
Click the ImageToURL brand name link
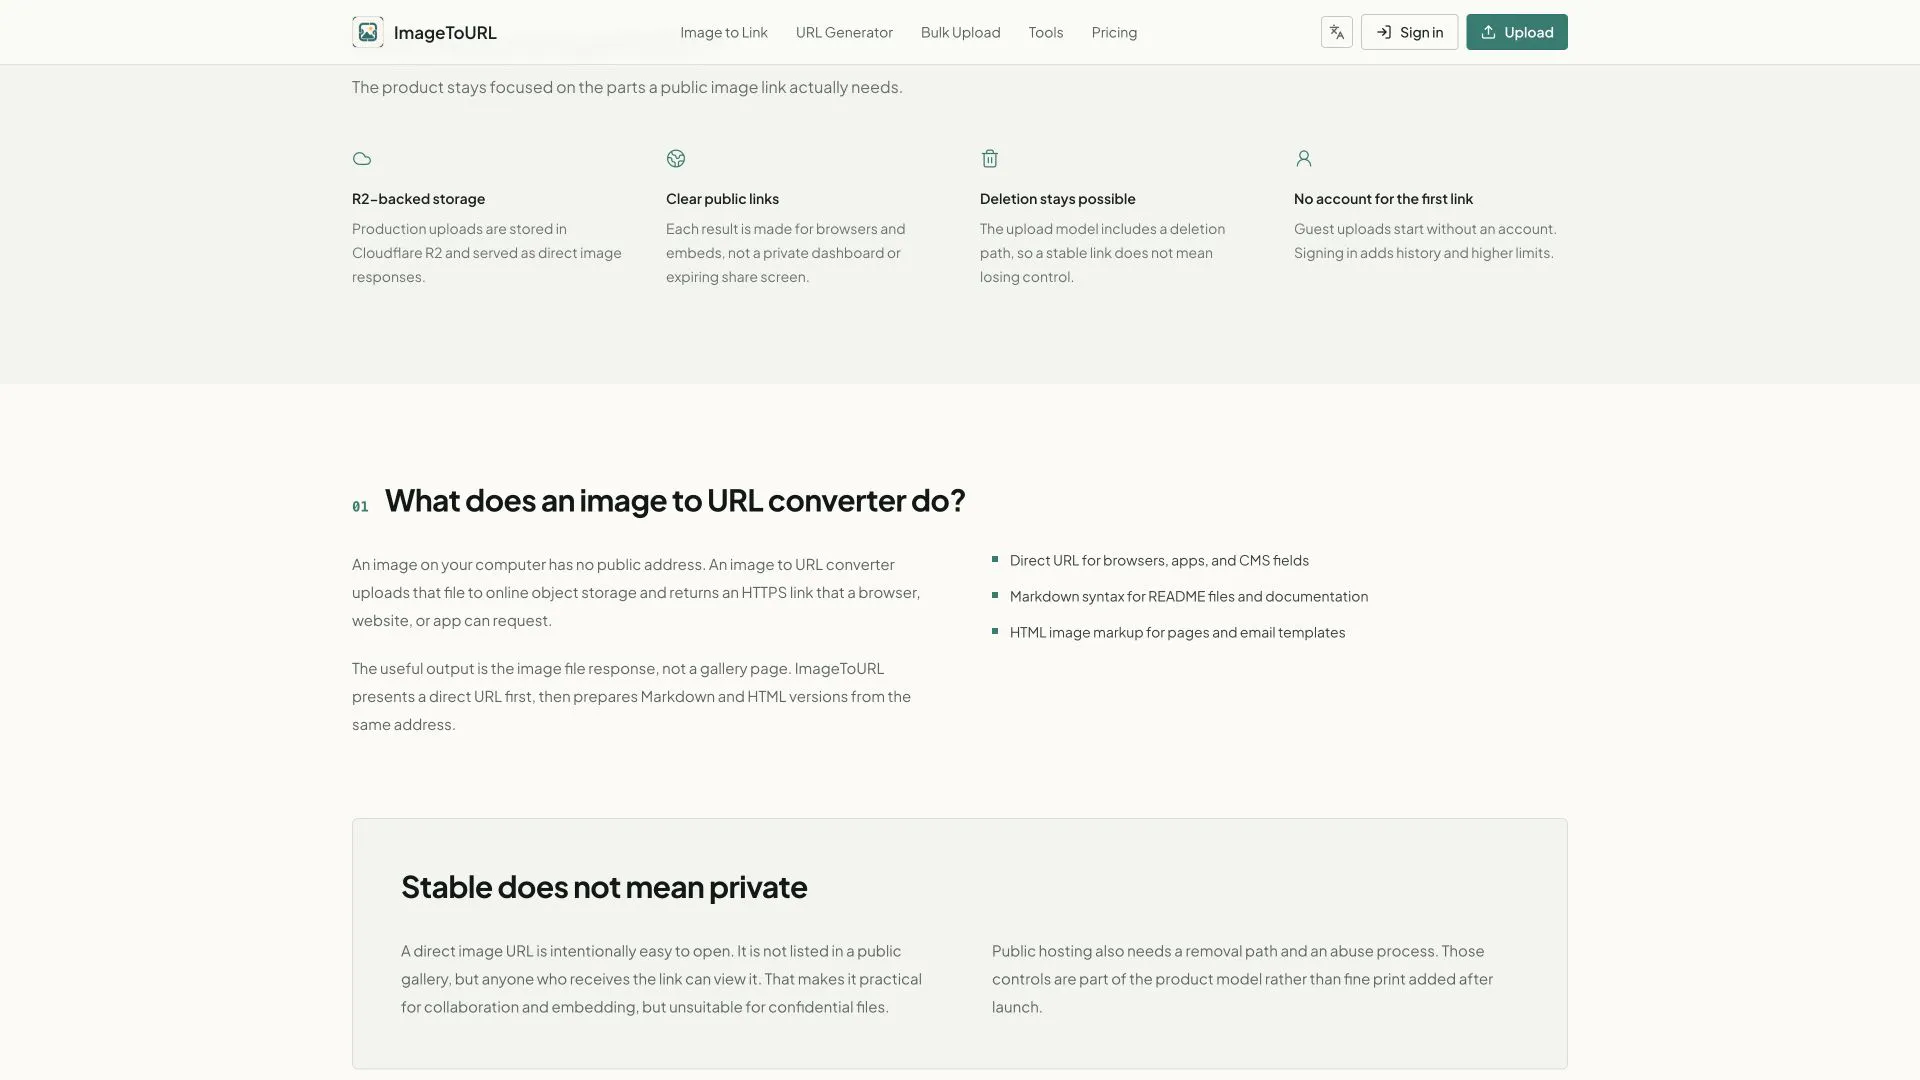tap(445, 32)
